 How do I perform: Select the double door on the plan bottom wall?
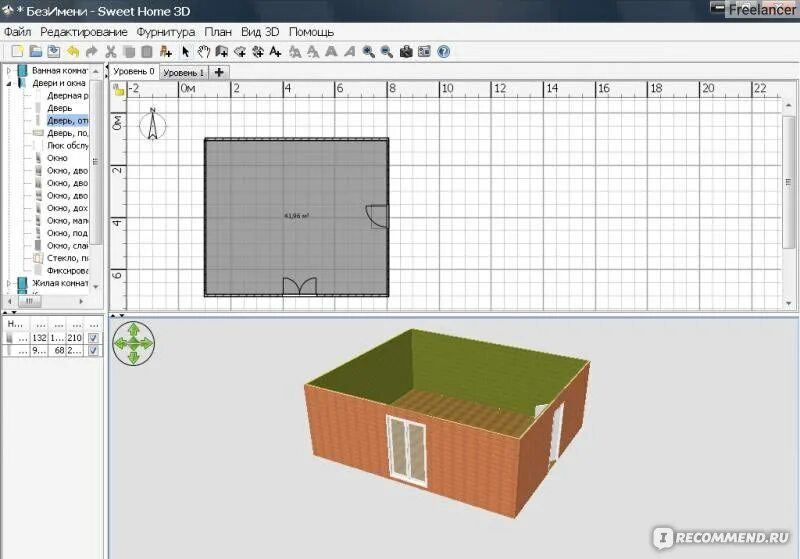pos(299,286)
